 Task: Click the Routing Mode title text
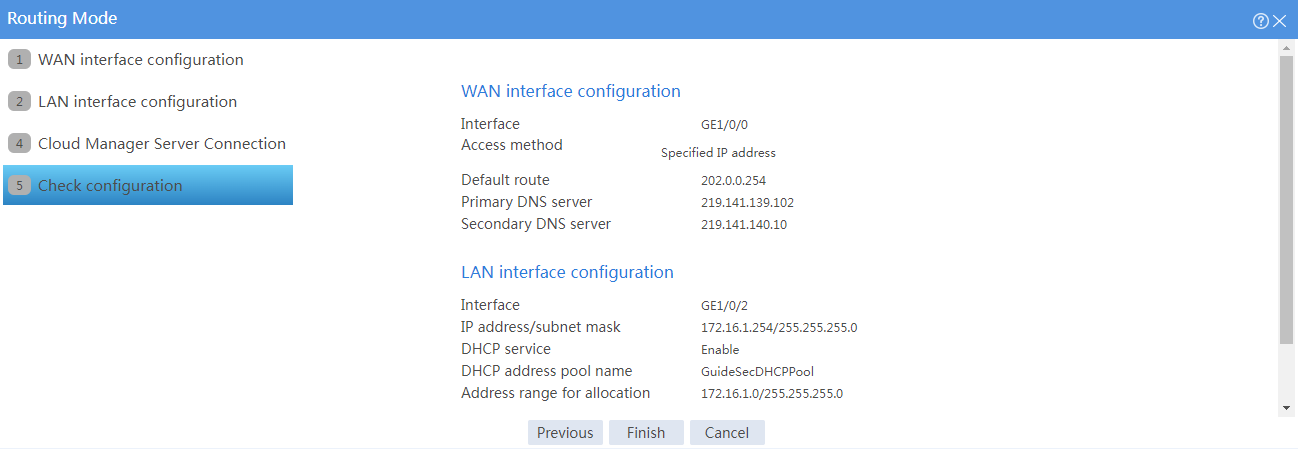[62, 19]
